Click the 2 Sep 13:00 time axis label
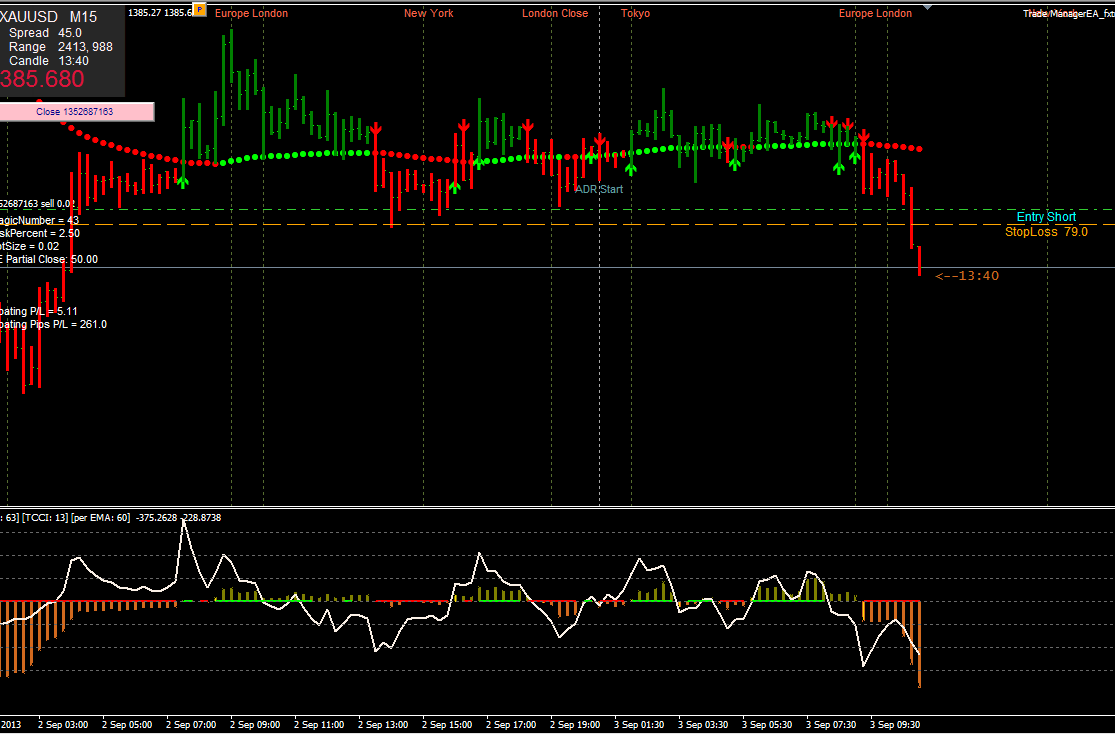This screenshot has width=1115, height=735. point(383,725)
